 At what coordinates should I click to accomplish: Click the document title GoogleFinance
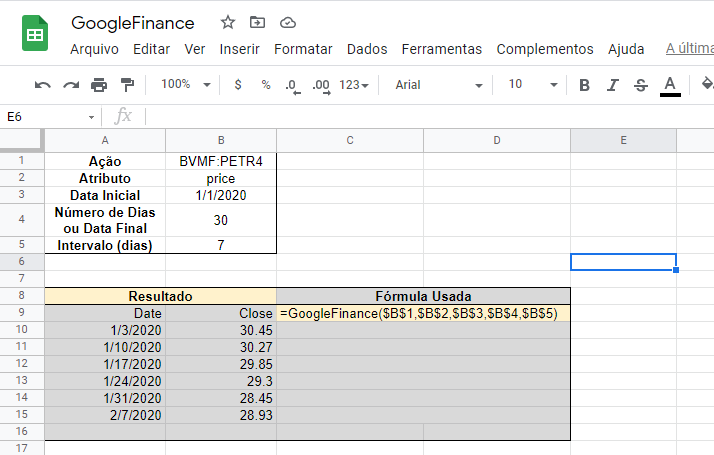point(133,23)
